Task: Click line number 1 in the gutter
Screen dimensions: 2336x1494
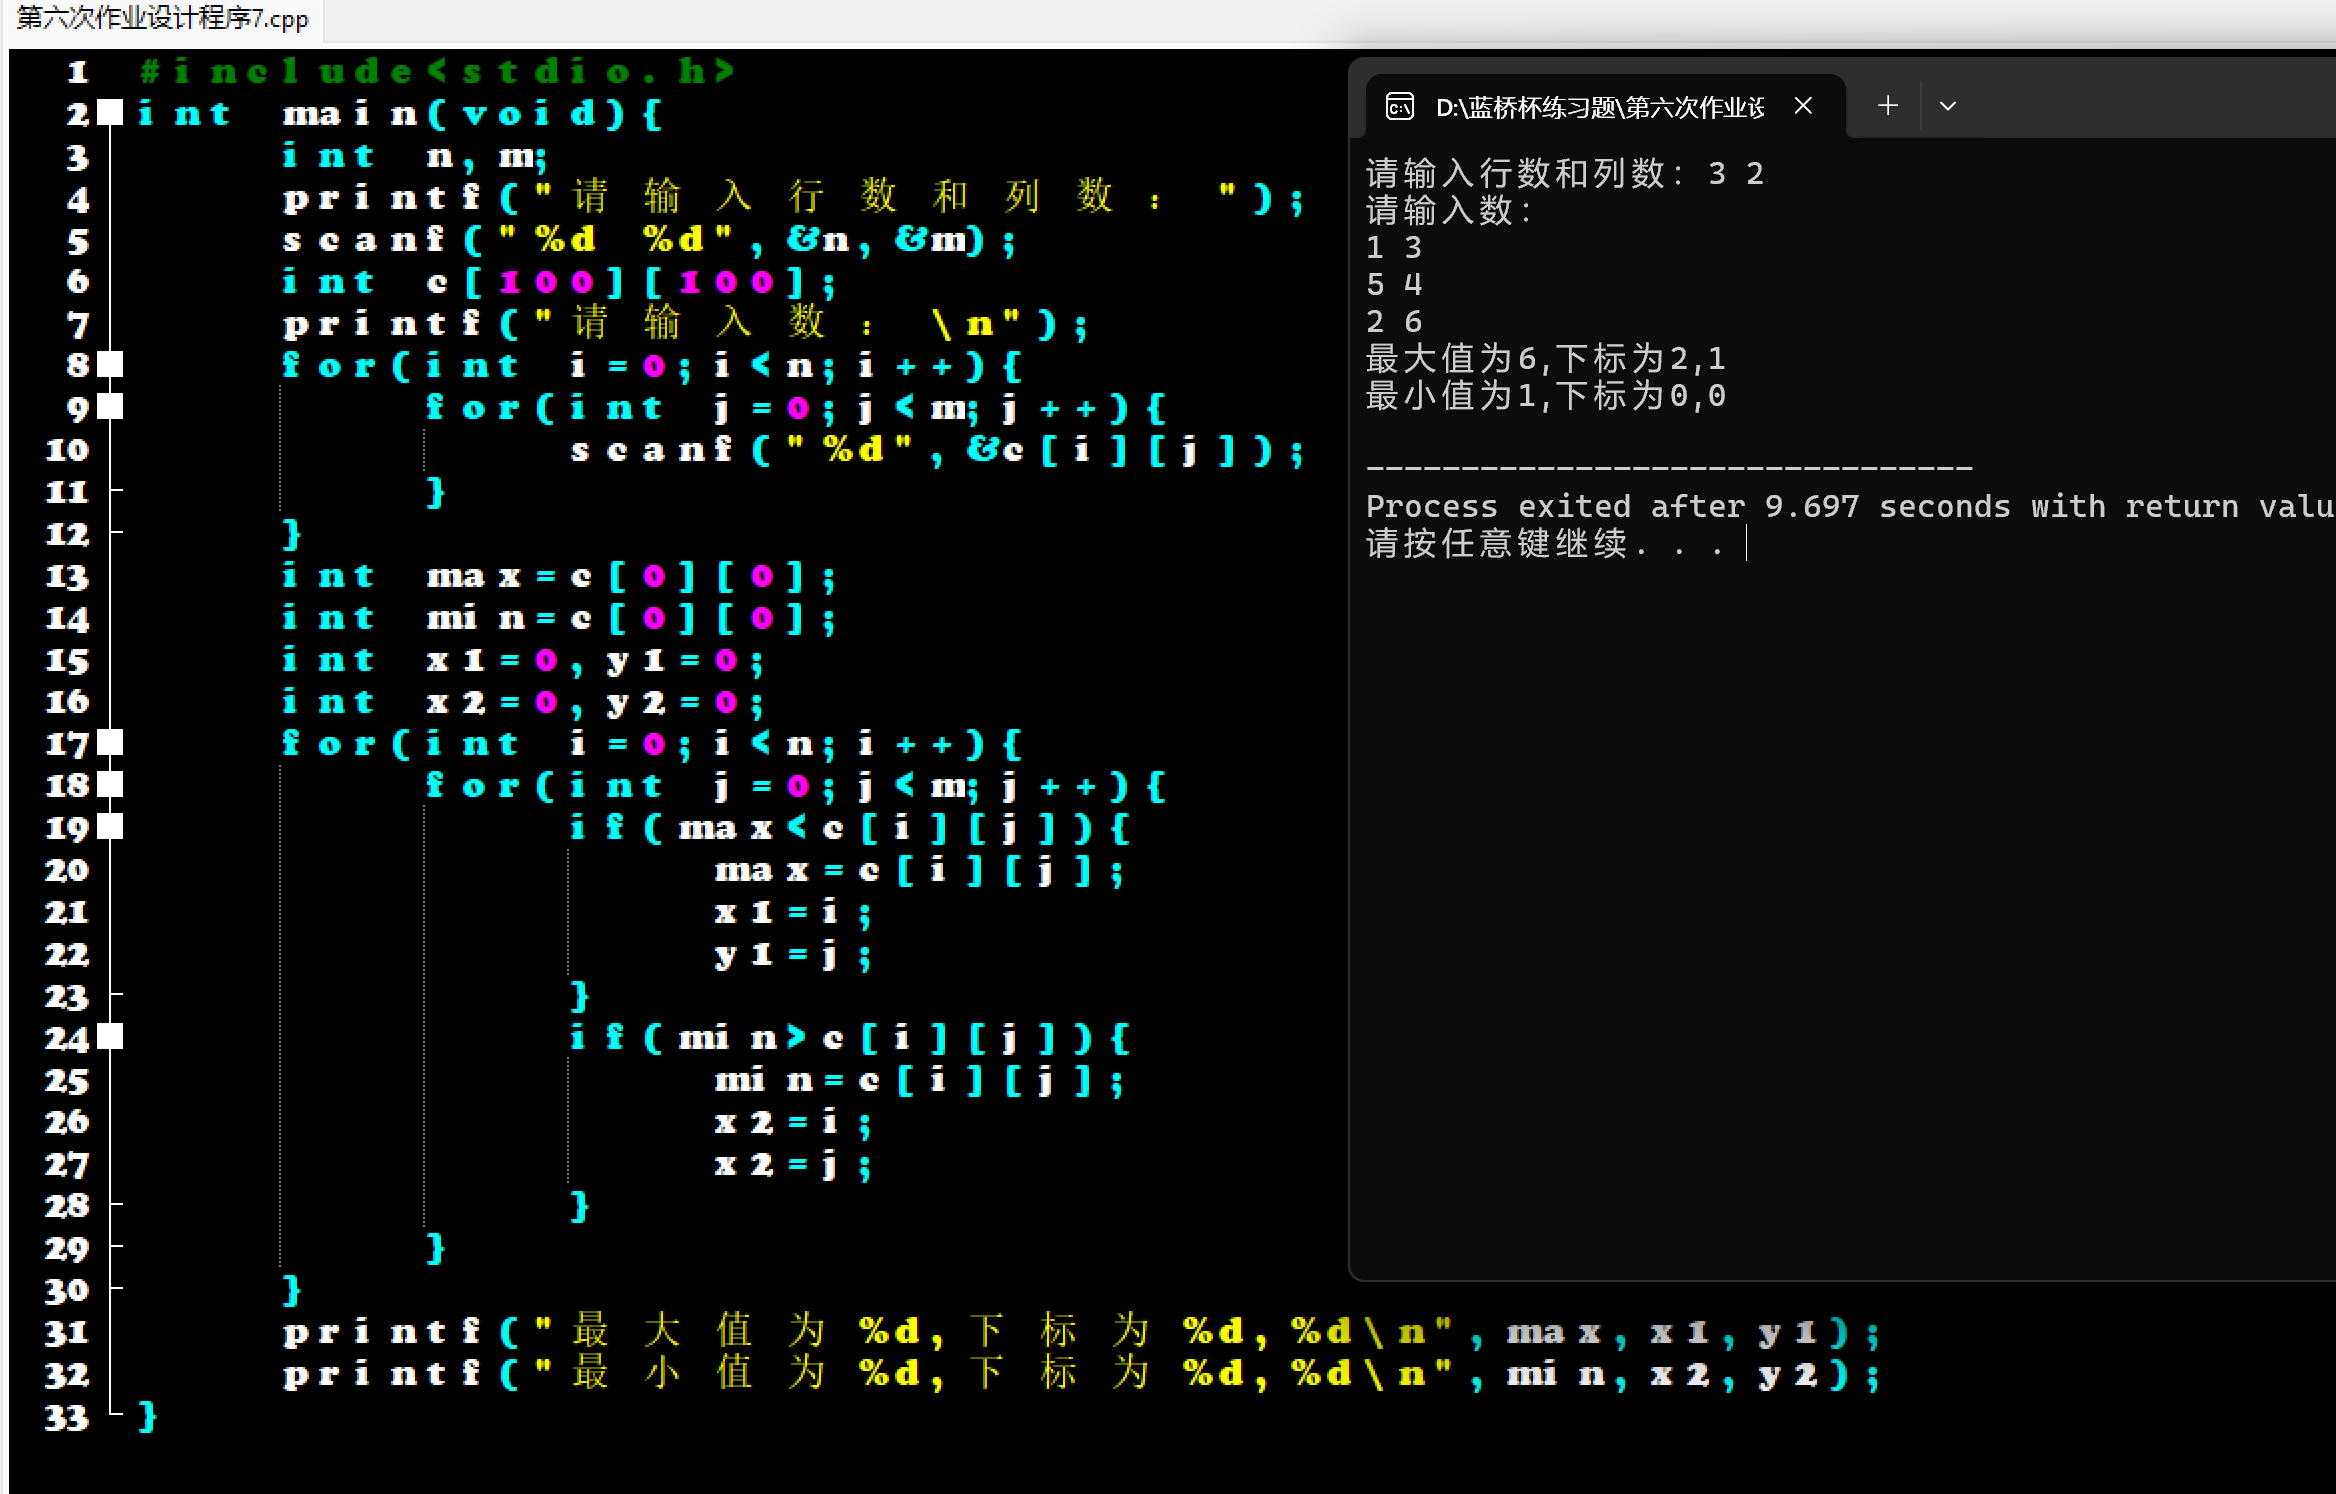Action: pos(77,72)
